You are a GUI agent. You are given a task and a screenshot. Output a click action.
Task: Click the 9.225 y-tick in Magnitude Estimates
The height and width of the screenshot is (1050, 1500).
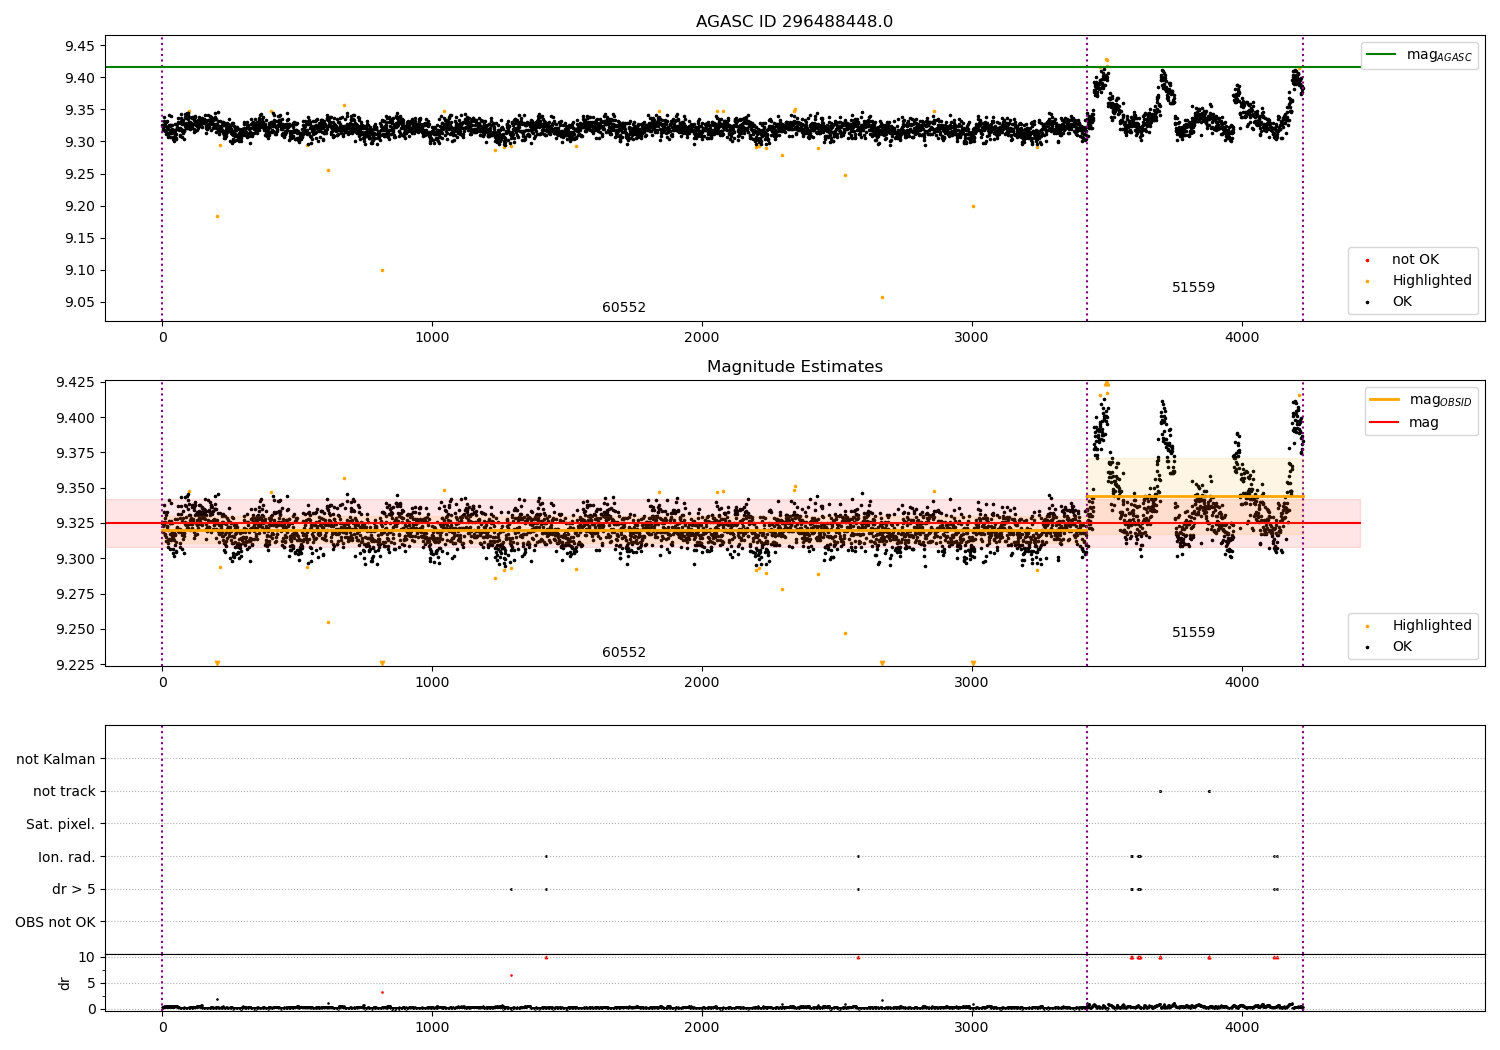76,665
